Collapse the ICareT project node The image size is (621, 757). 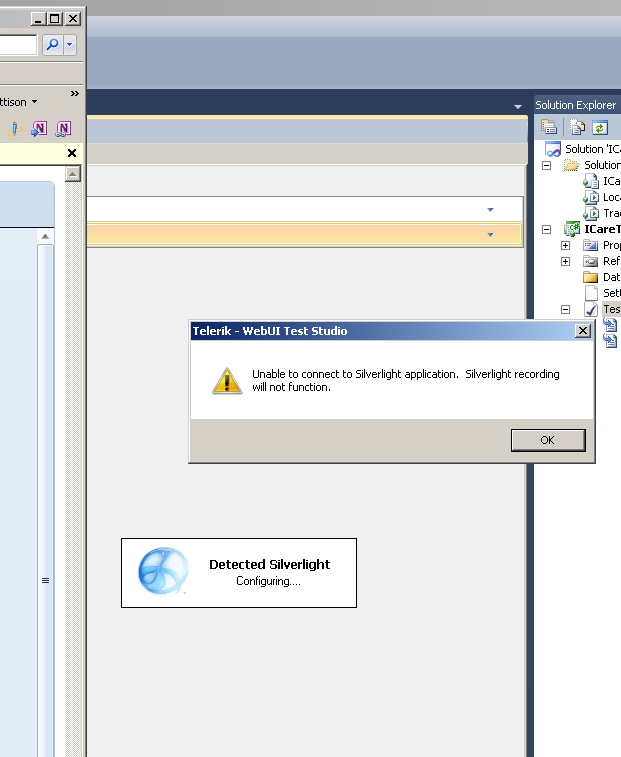[x=546, y=229]
